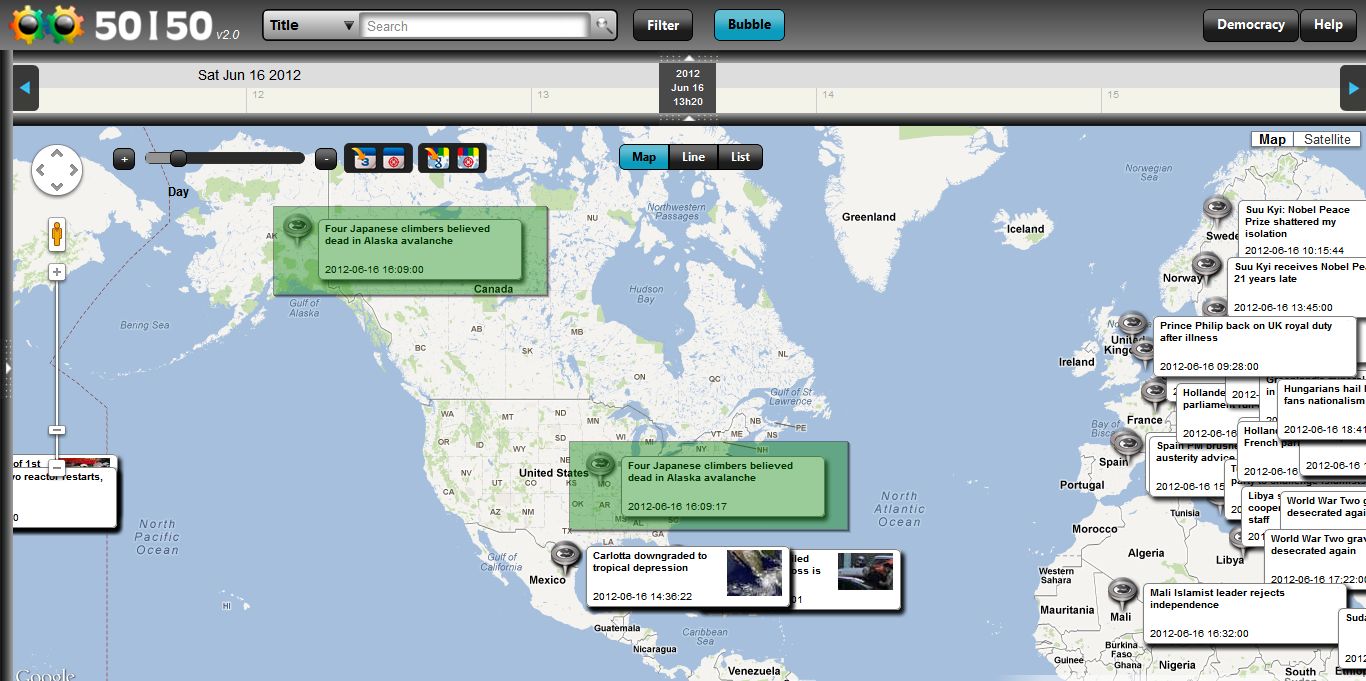Click the hour 14 tick on timeline
Viewport: 1366px width, 681px height.
pos(827,95)
